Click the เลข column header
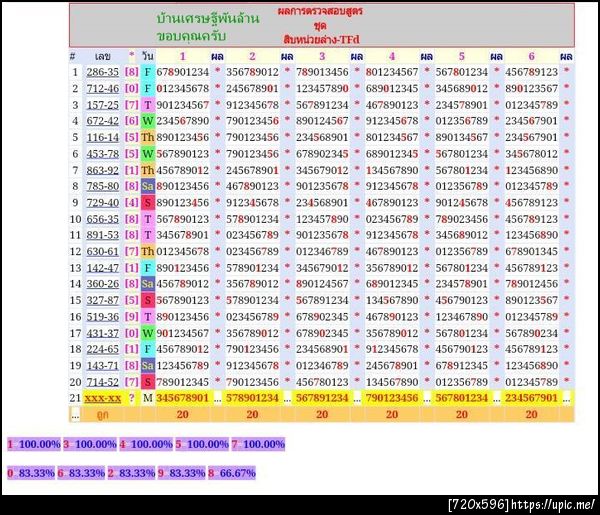The width and height of the screenshot is (600, 515). click(x=103, y=57)
